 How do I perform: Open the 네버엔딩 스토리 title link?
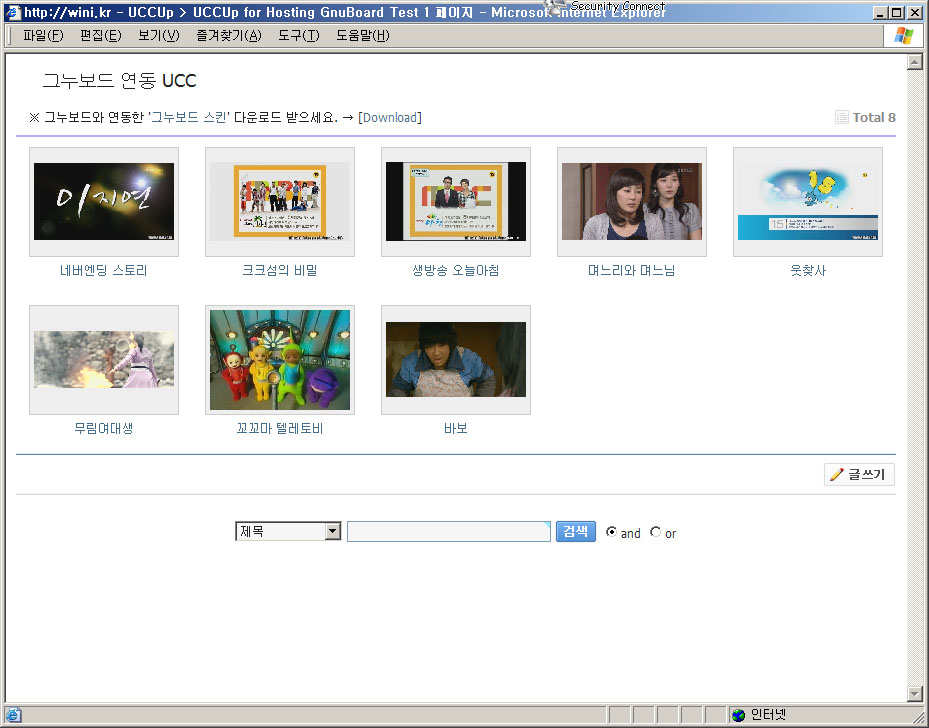pyautogui.click(x=104, y=271)
